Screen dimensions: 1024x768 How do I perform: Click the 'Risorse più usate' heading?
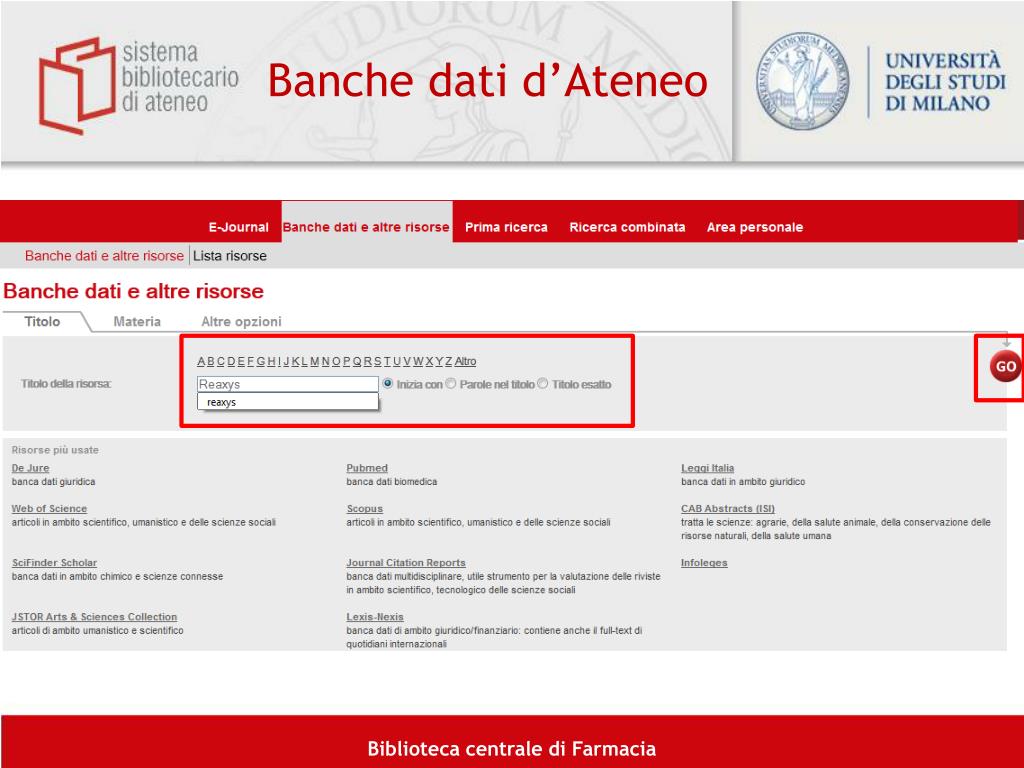pyautogui.click(x=55, y=450)
